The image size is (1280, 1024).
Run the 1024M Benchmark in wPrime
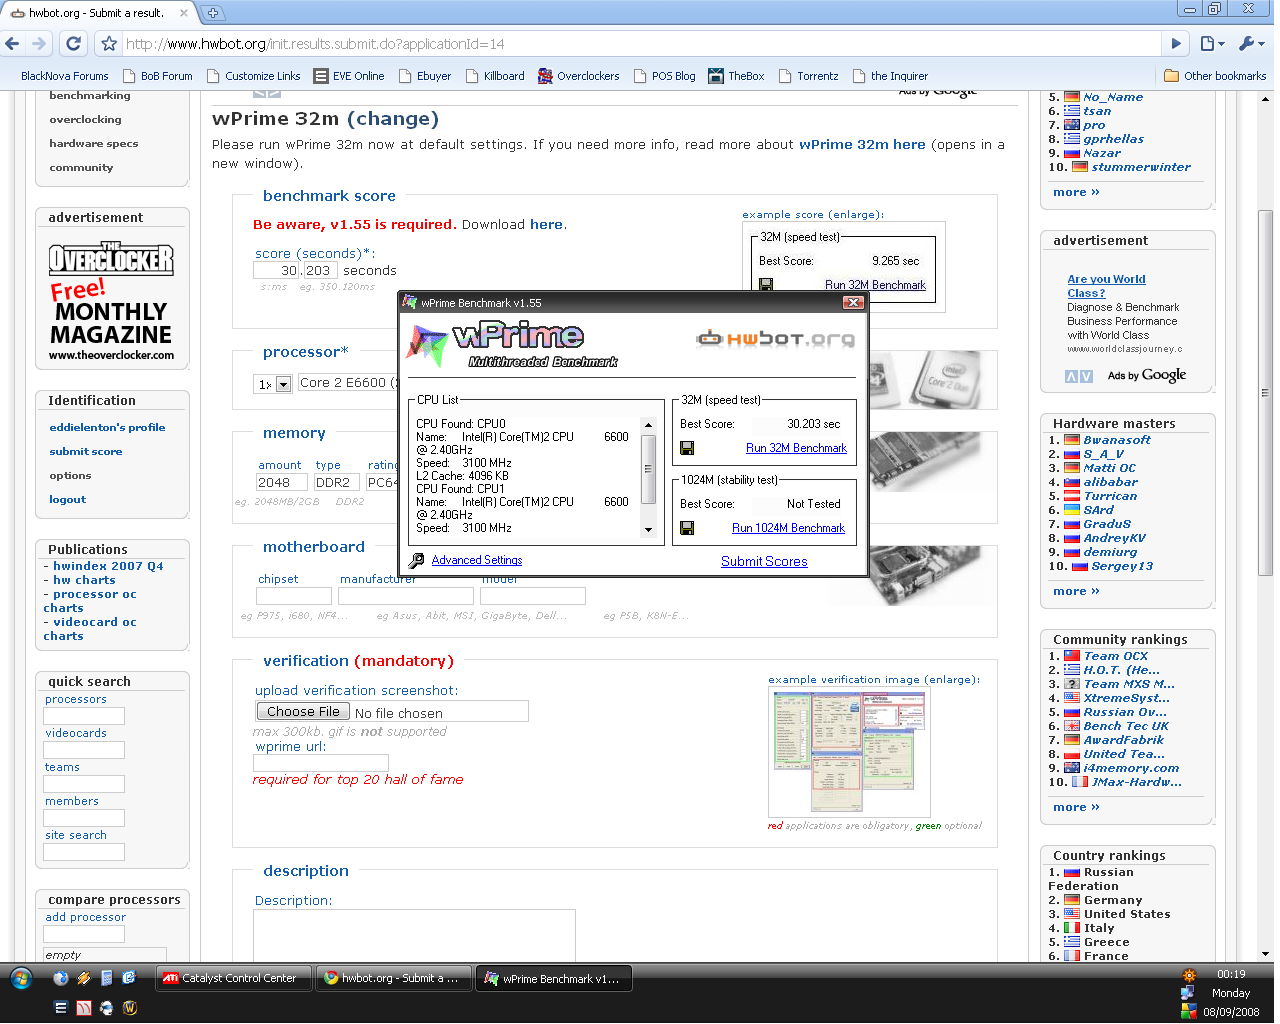pos(788,528)
